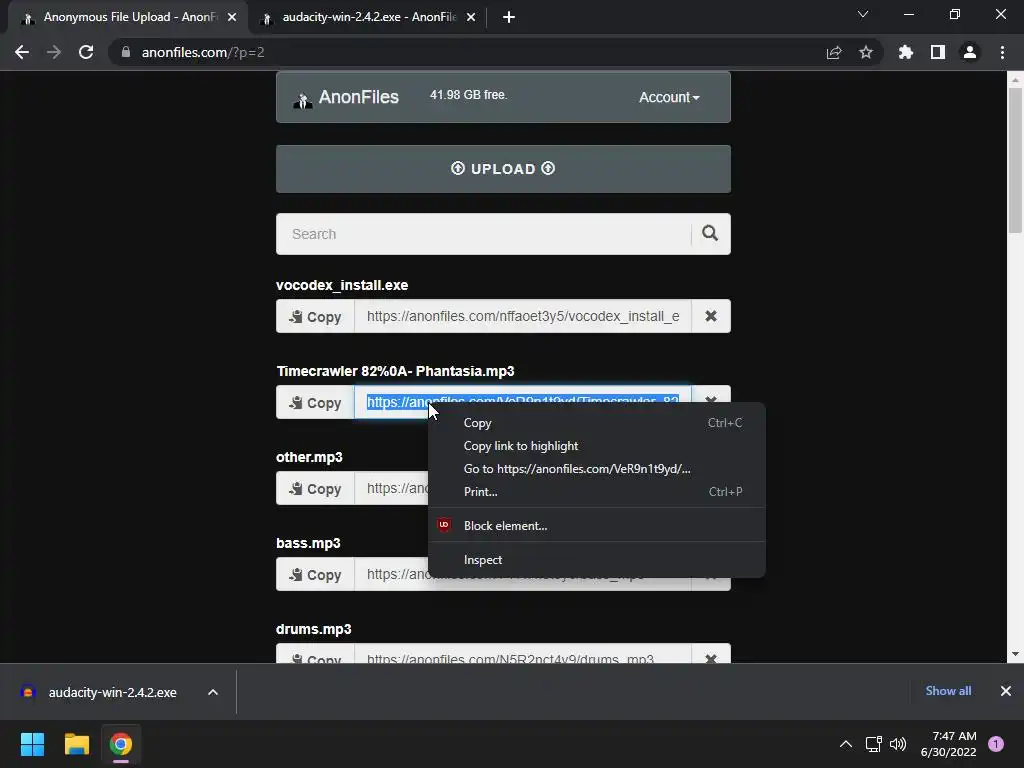The height and width of the screenshot is (768, 1024).
Task: Click the 'bass.mp3' filename label
Action: (308, 543)
